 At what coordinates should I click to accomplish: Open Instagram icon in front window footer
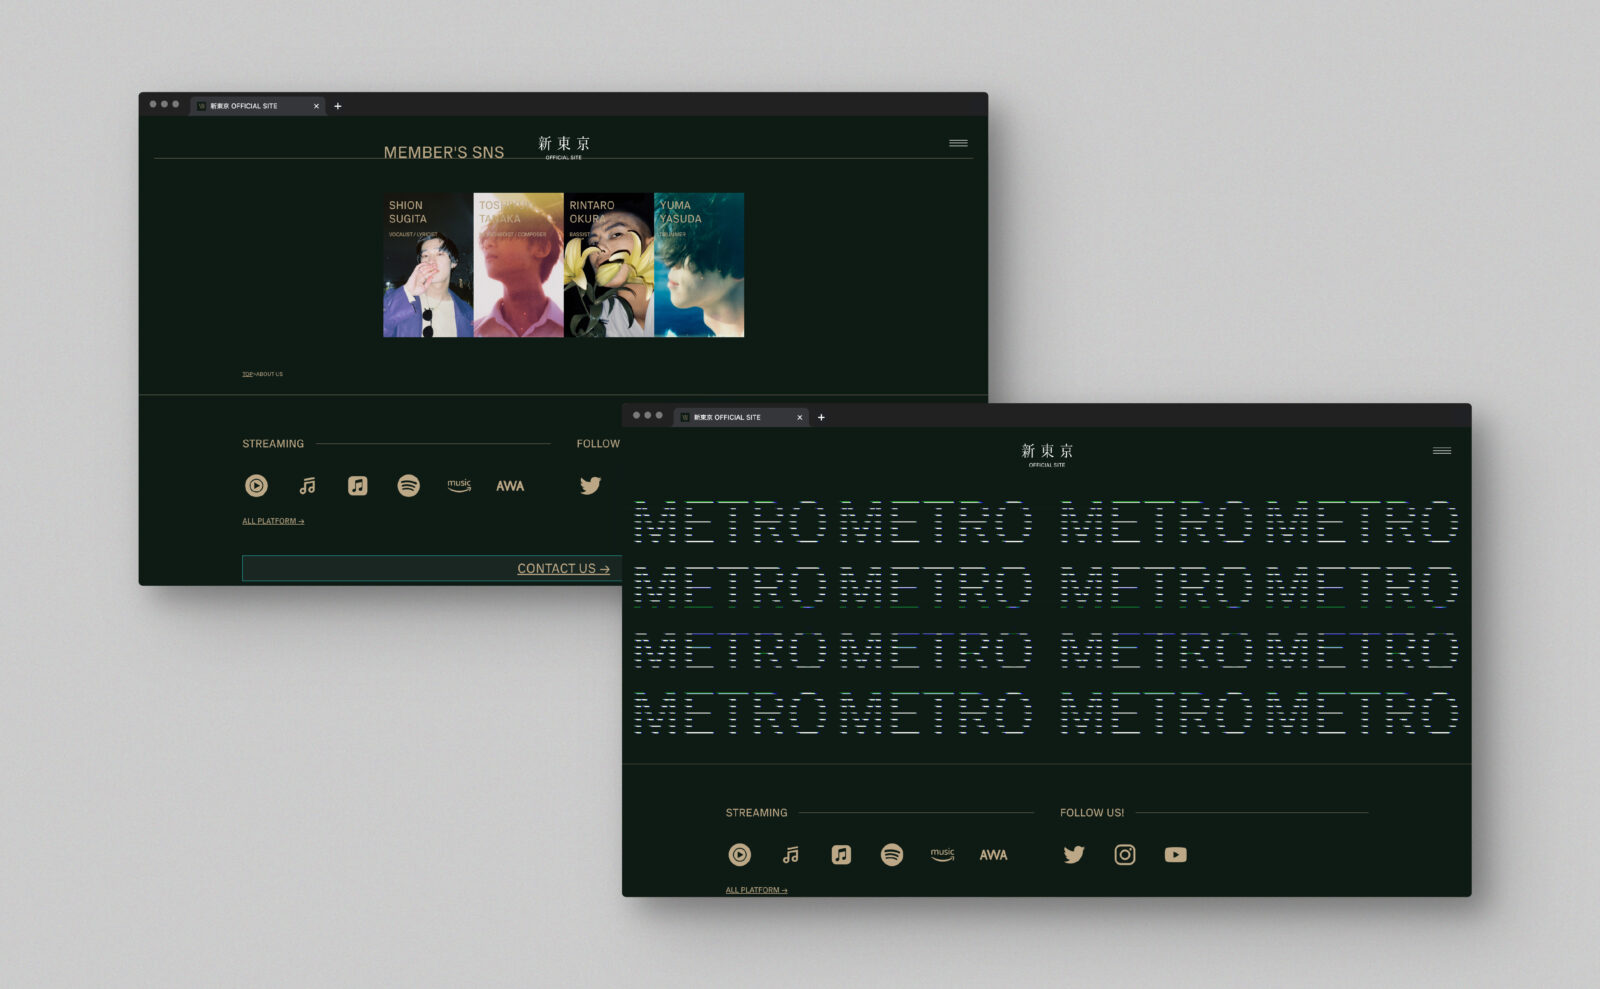pyautogui.click(x=1125, y=855)
